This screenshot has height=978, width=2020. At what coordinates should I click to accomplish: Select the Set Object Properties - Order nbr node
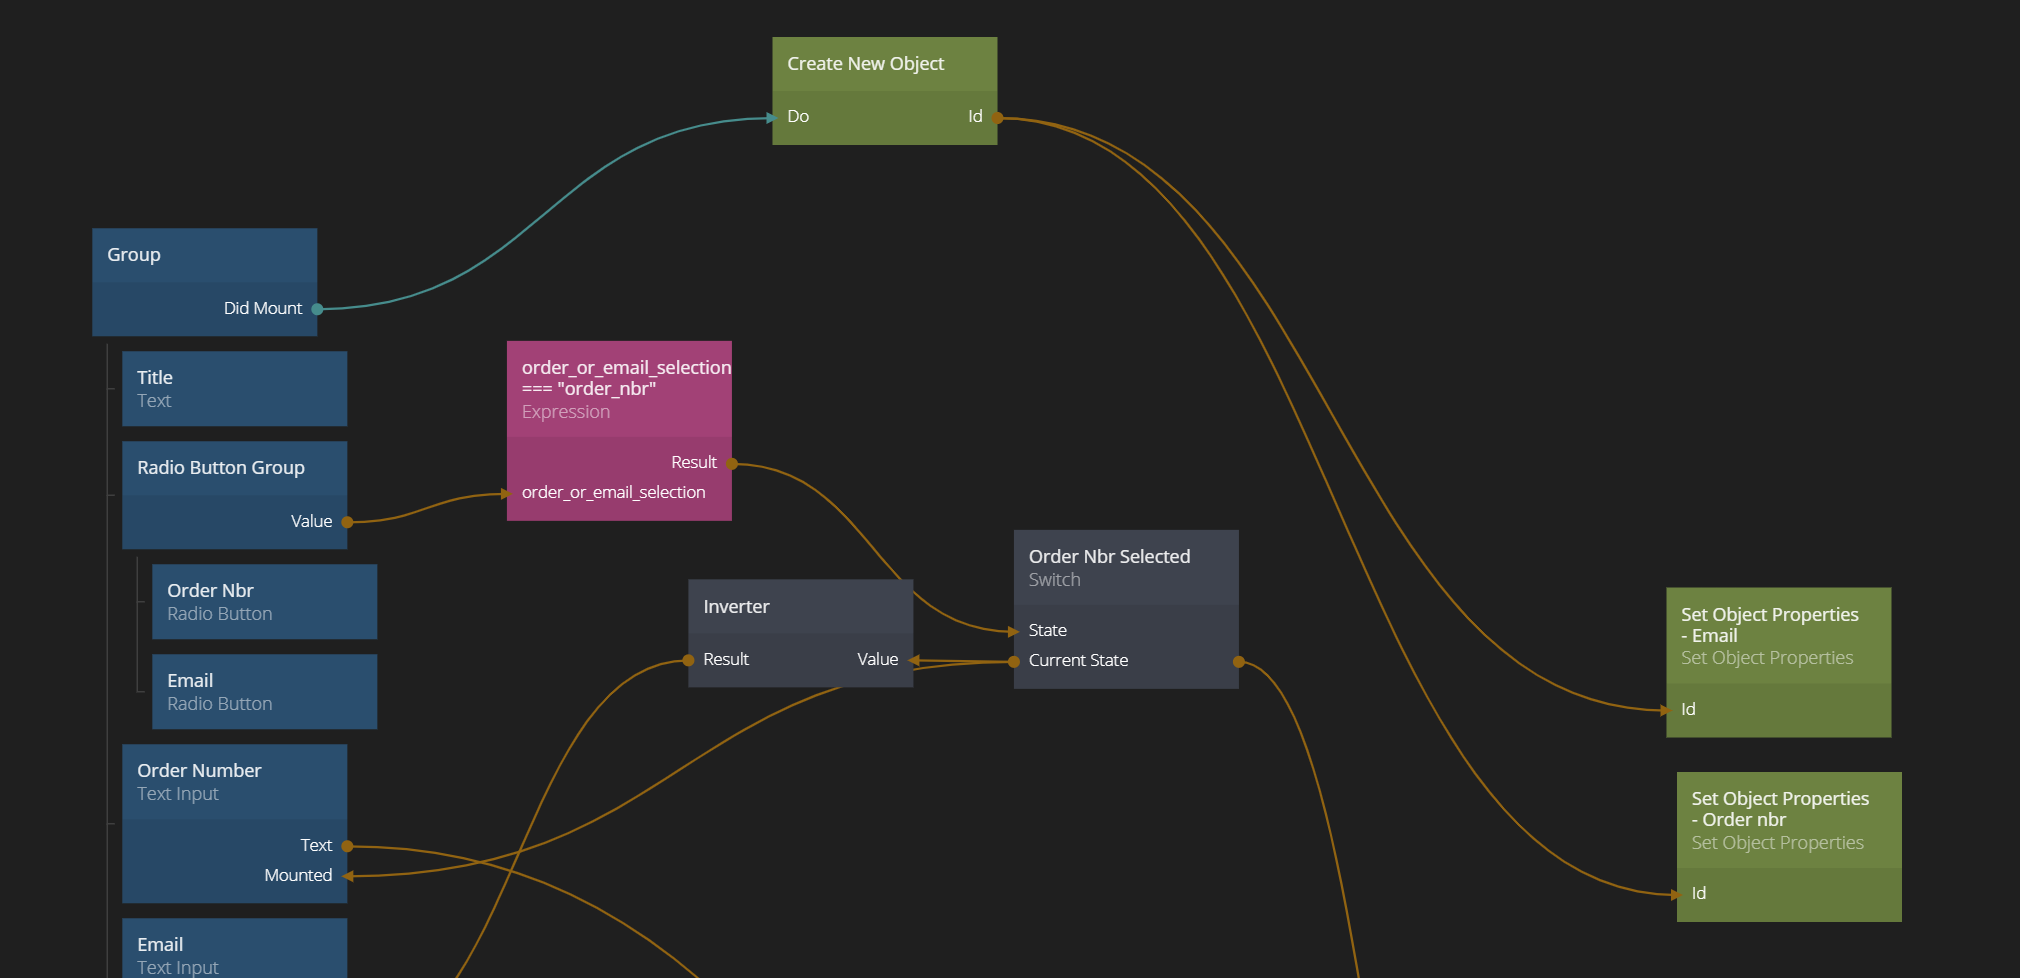click(x=1788, y=820)
